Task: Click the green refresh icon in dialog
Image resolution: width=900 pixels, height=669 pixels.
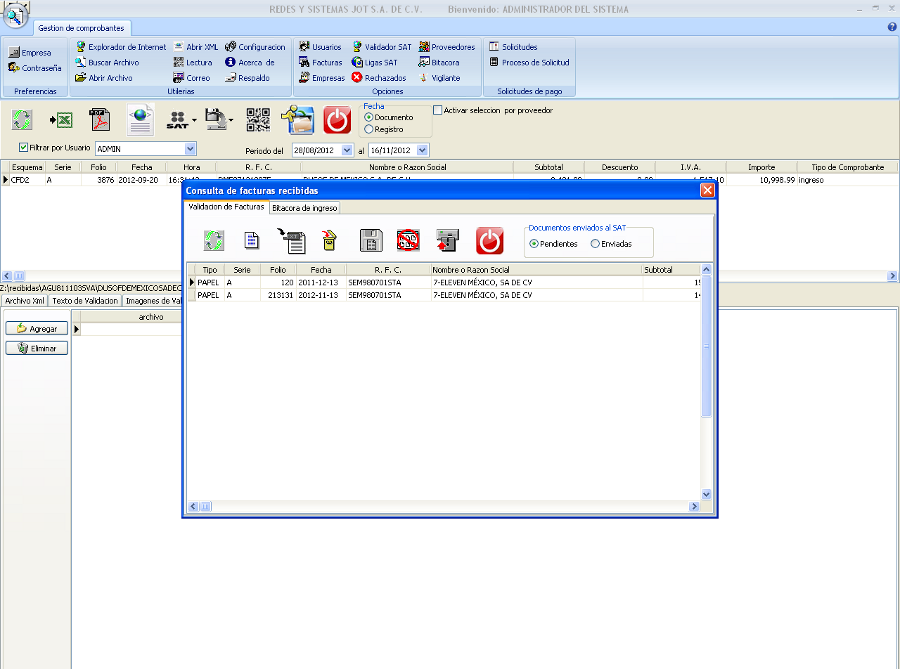Action: pos(213,240)
